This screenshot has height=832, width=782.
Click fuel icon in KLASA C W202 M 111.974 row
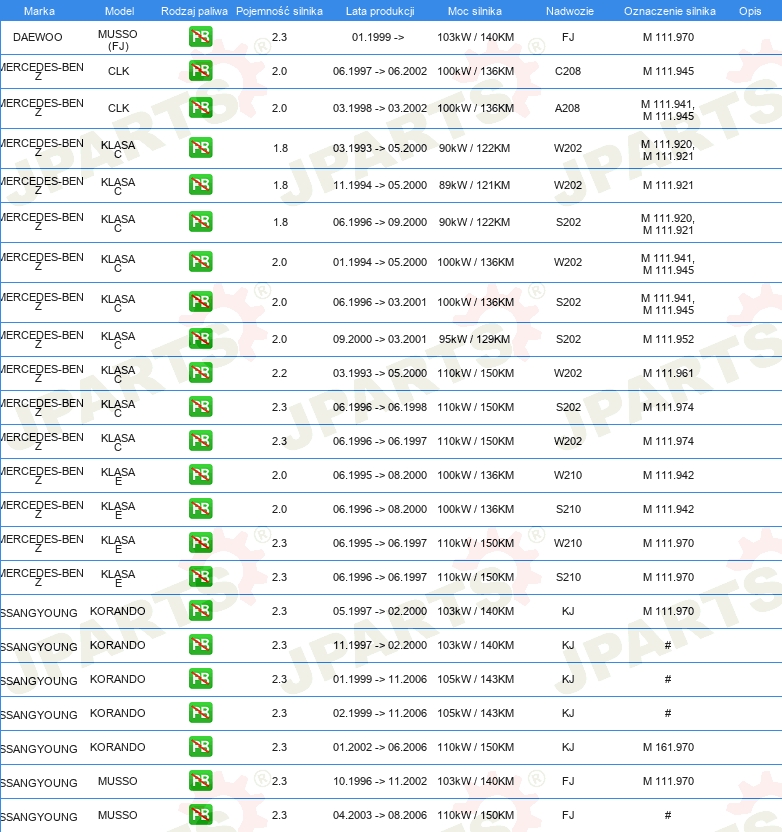point(201,440)
